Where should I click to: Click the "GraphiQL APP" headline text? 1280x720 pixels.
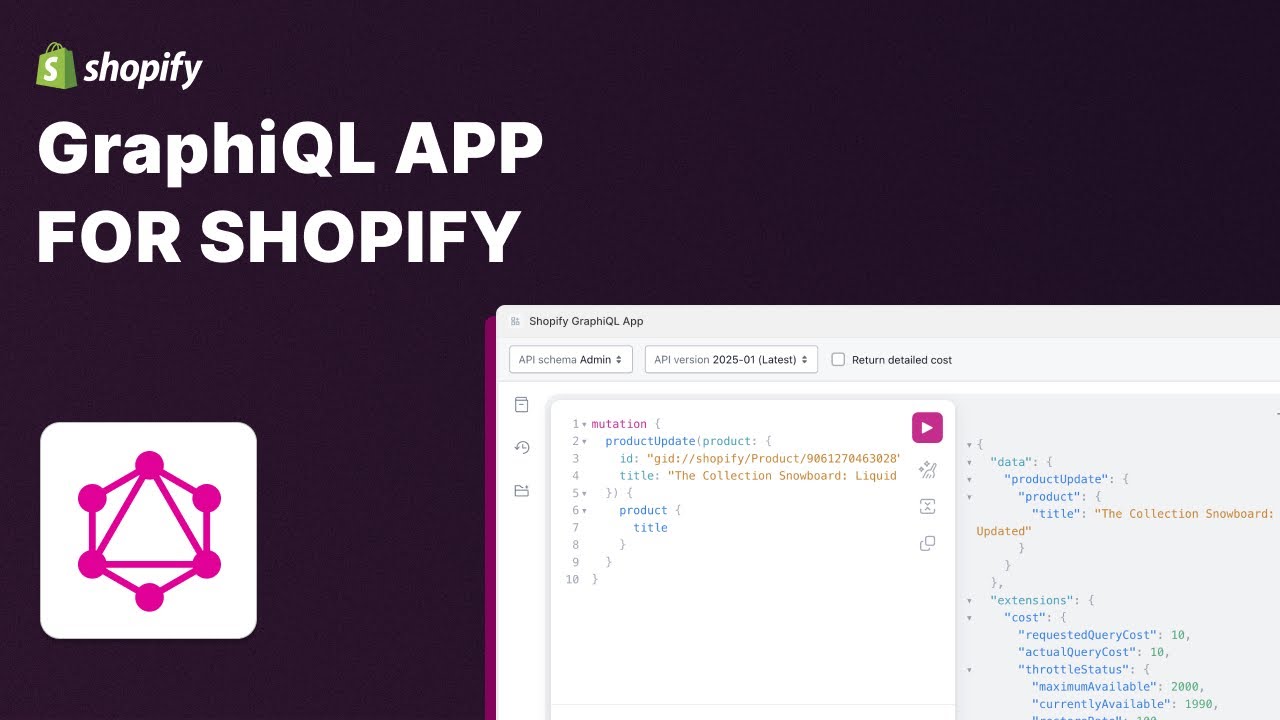pos(290,149)
